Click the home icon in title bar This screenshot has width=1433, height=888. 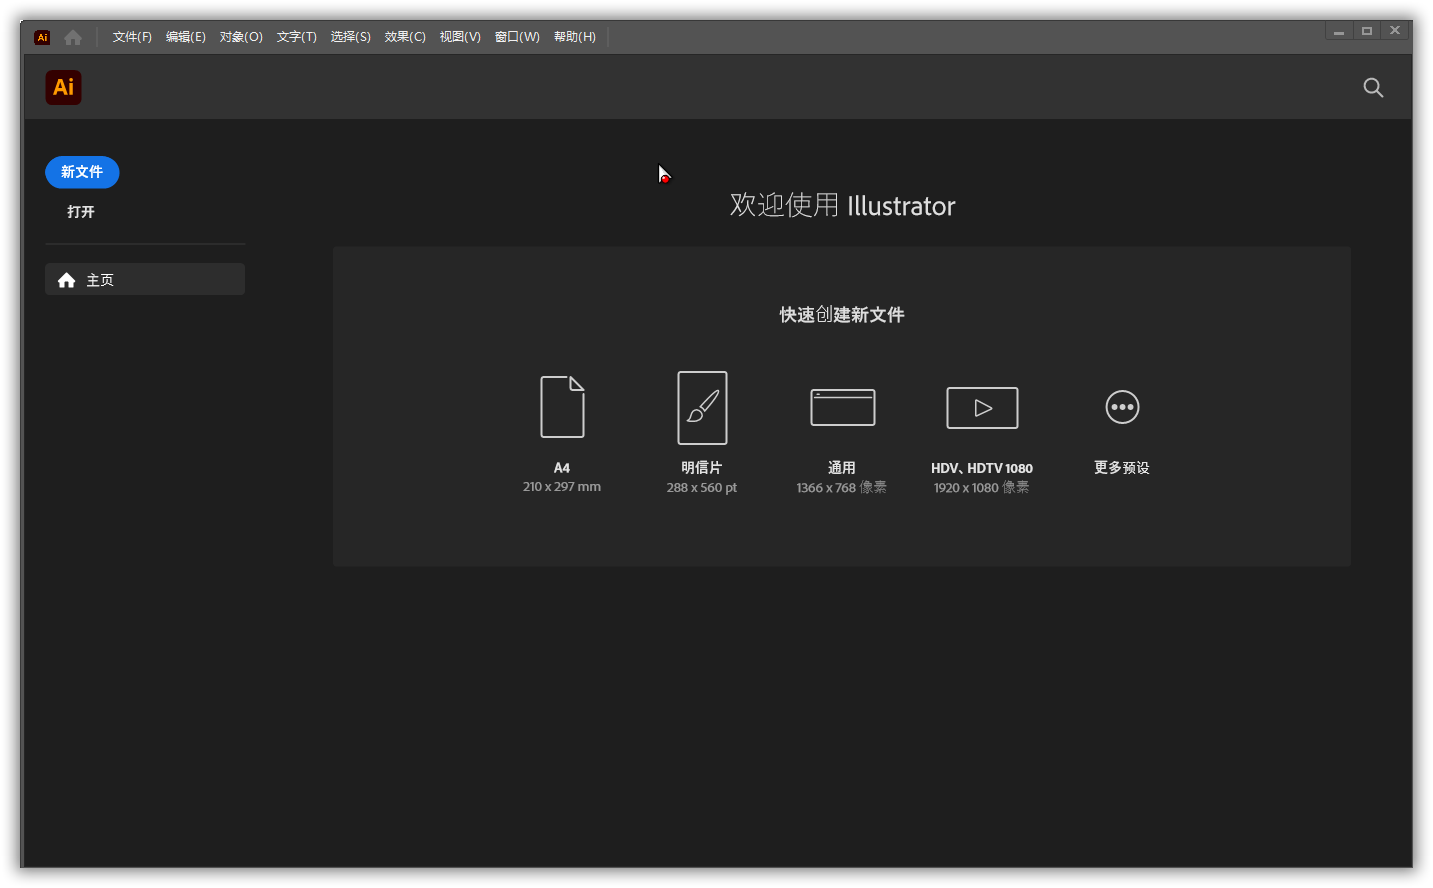(x=73, y=37)
